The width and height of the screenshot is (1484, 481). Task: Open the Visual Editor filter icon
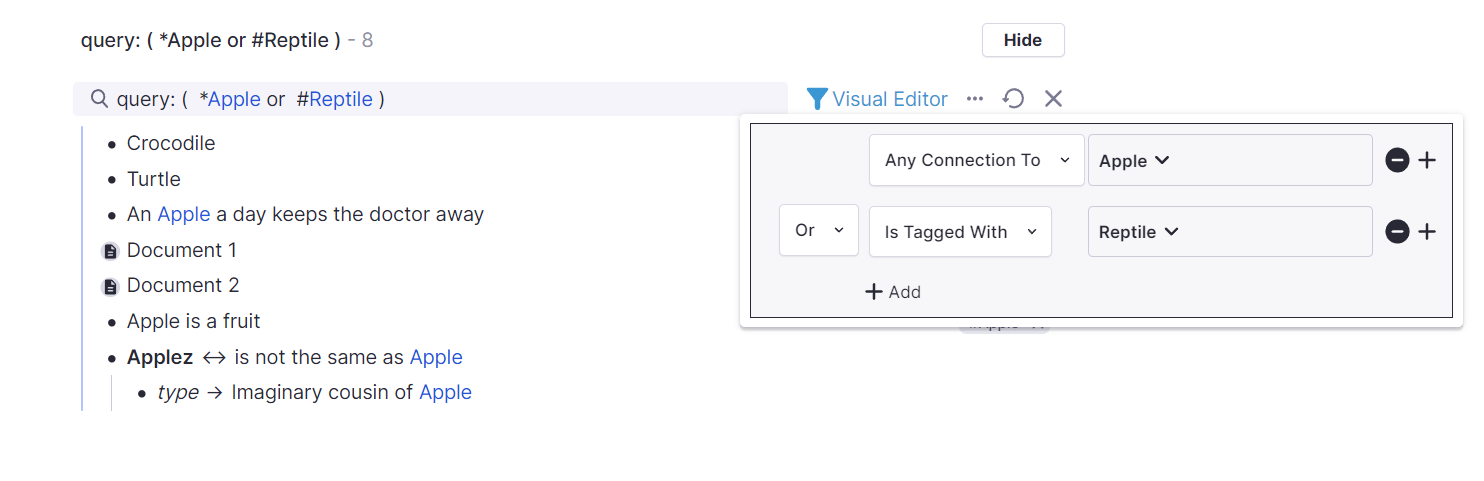point(817,99)
